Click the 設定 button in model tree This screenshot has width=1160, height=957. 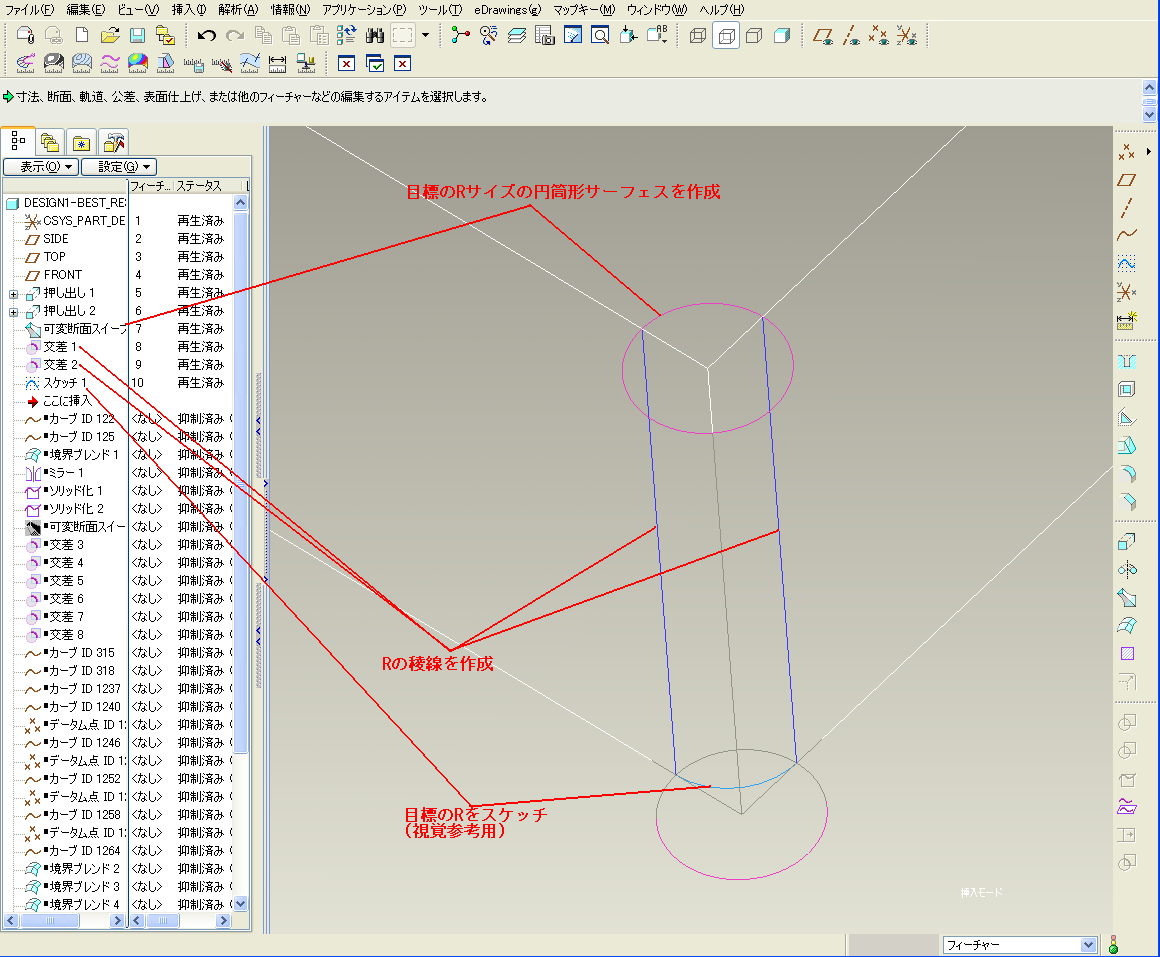(x=119, y=167)
